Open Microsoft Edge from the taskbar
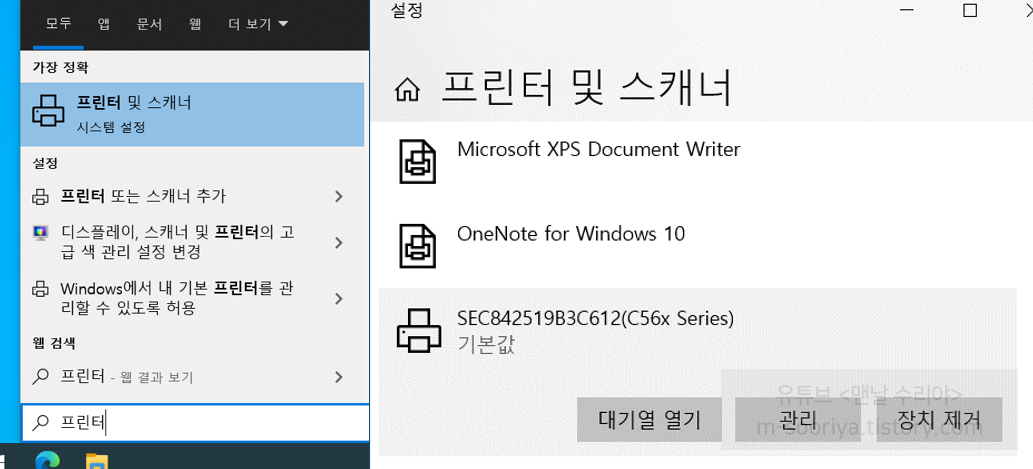1033x469 pixels. (47, 461)
